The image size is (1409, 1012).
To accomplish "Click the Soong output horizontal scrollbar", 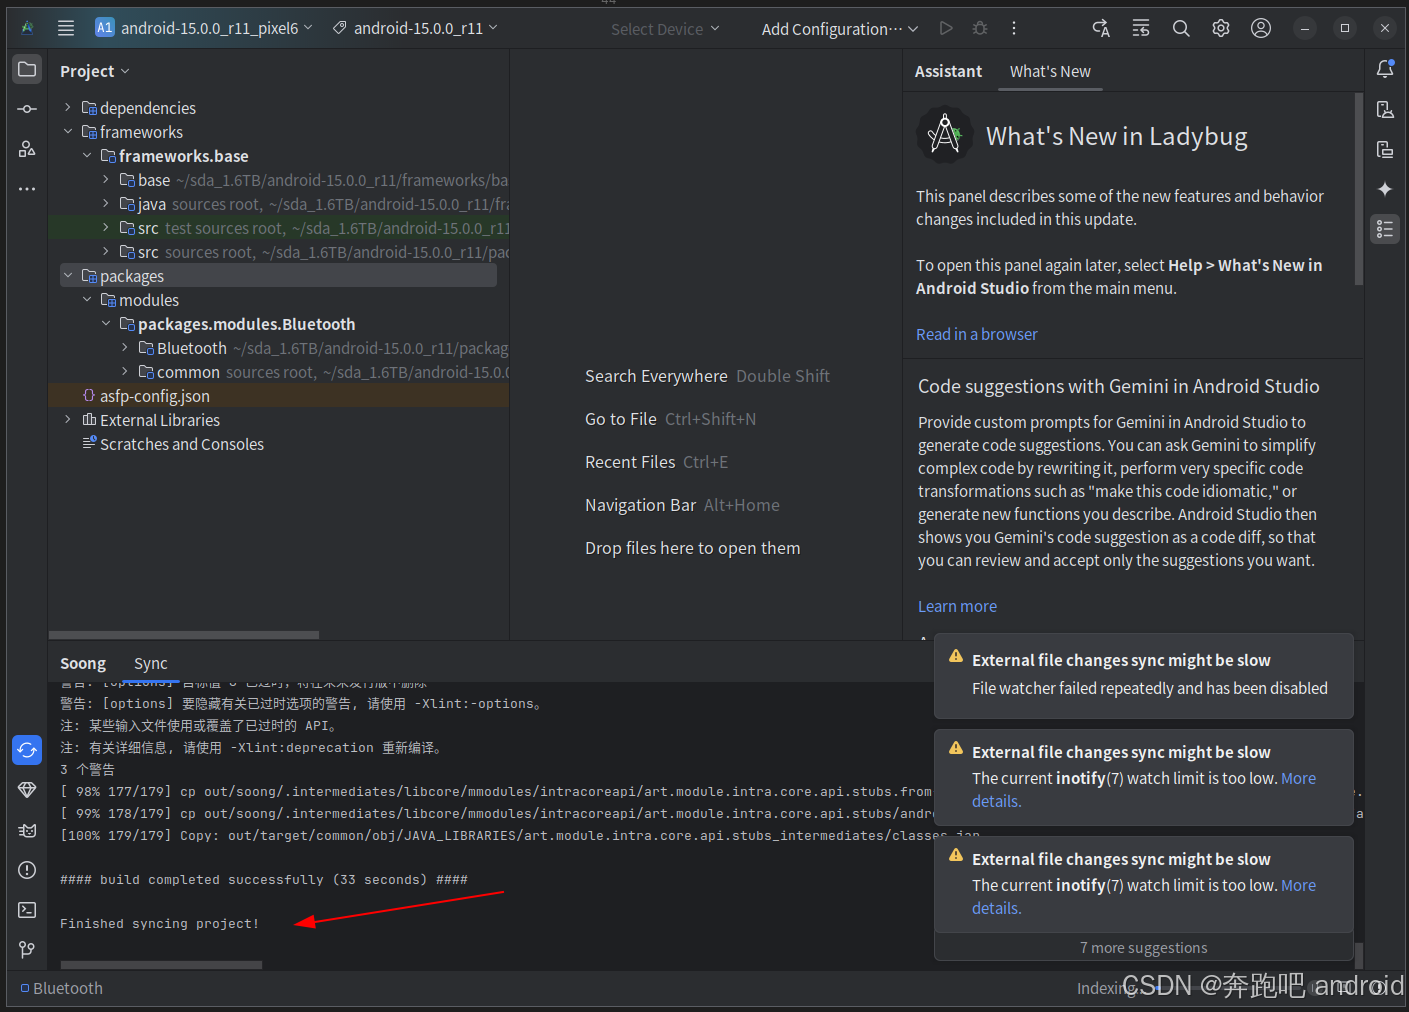I will [x=161, y=965].
